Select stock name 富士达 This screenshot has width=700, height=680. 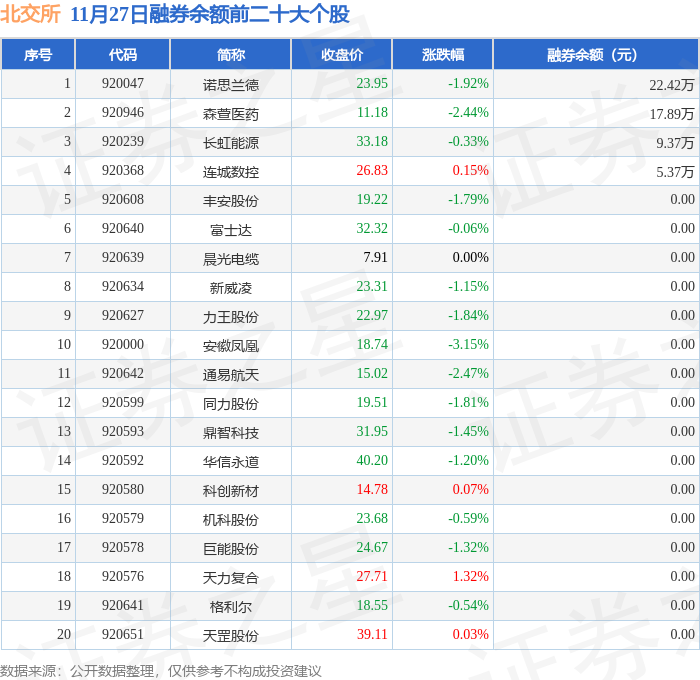pos(230,229)
